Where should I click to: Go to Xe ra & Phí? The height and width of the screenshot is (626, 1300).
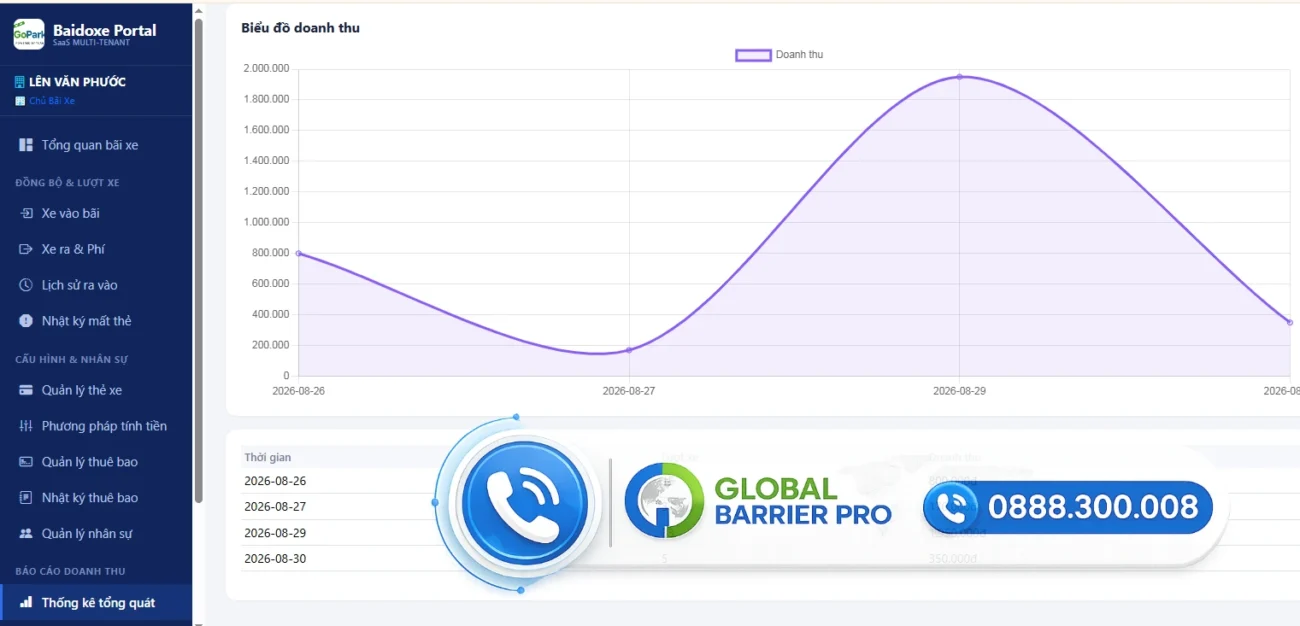tap(96, 249)
